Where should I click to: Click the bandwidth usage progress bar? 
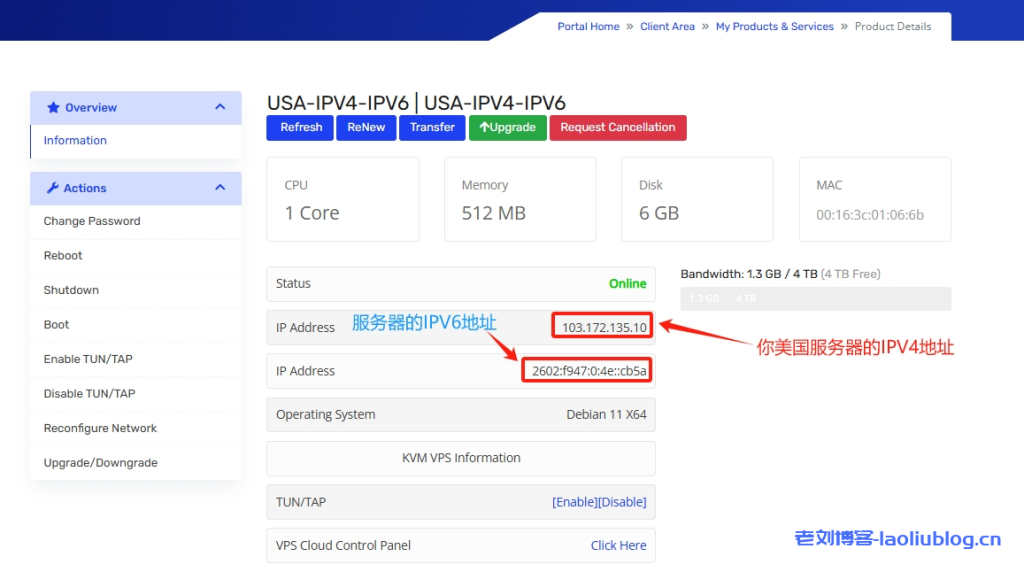tap(816, 298)
